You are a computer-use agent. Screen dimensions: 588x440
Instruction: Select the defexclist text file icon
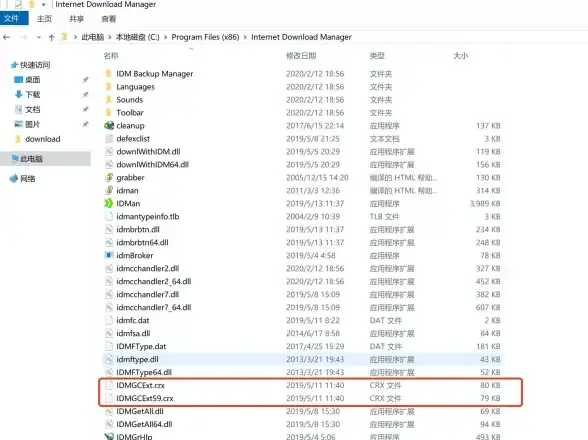pos(109,139)
